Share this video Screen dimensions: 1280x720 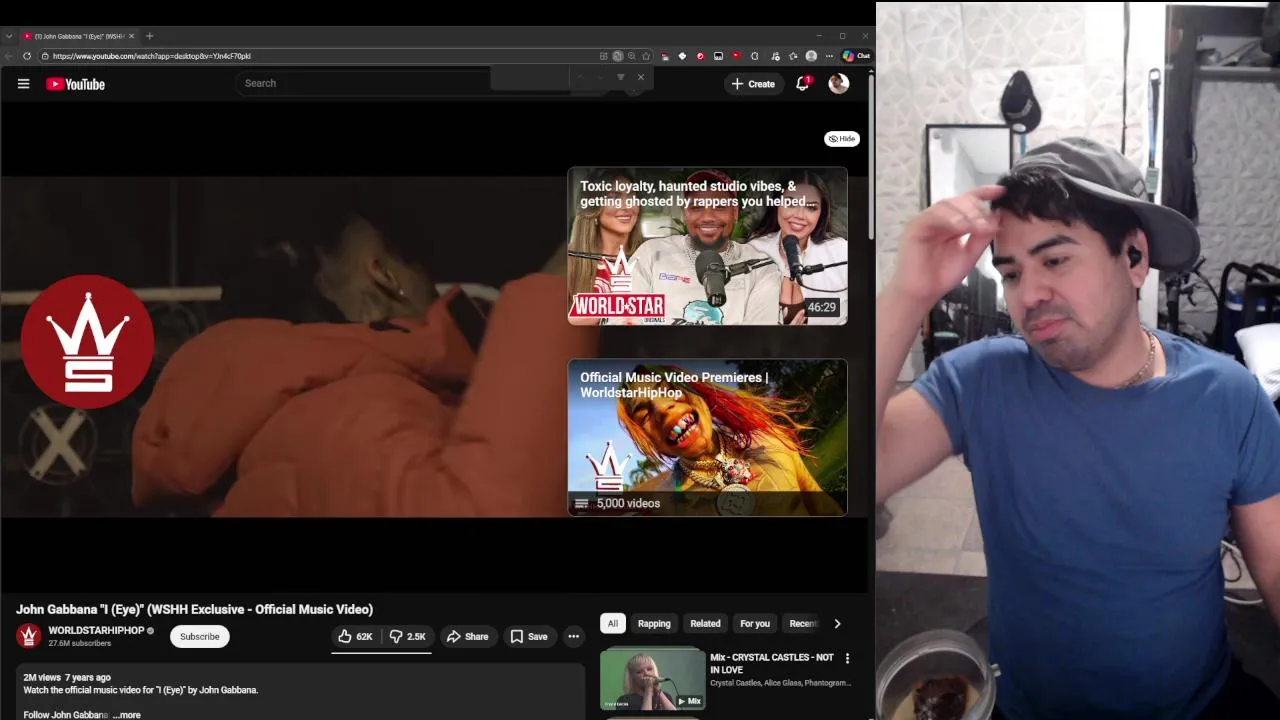pyautogui.click(x=467, y=637)
